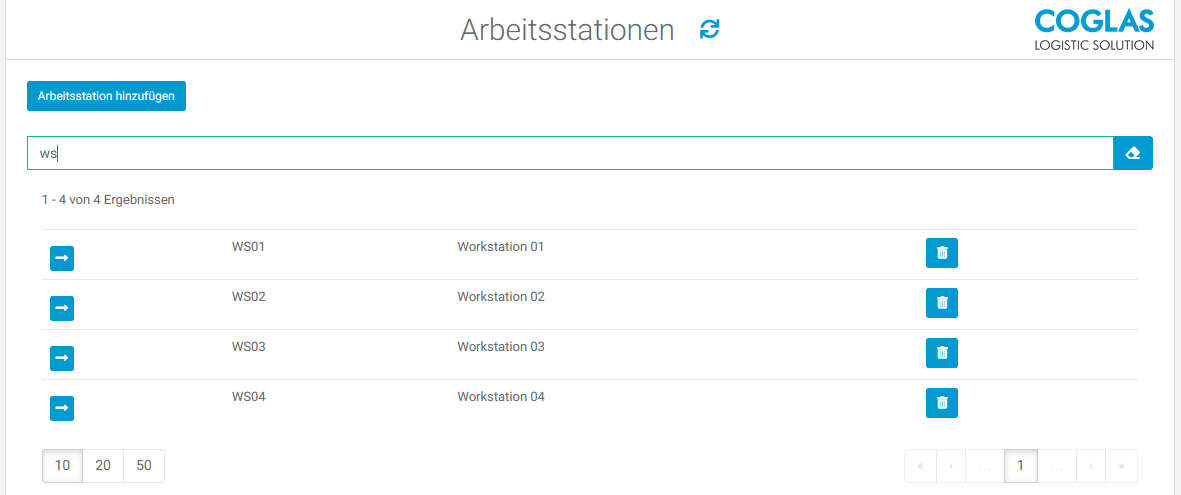Show 50 results per page
The image size is (1181, 495).
click(x=144, y=465)
